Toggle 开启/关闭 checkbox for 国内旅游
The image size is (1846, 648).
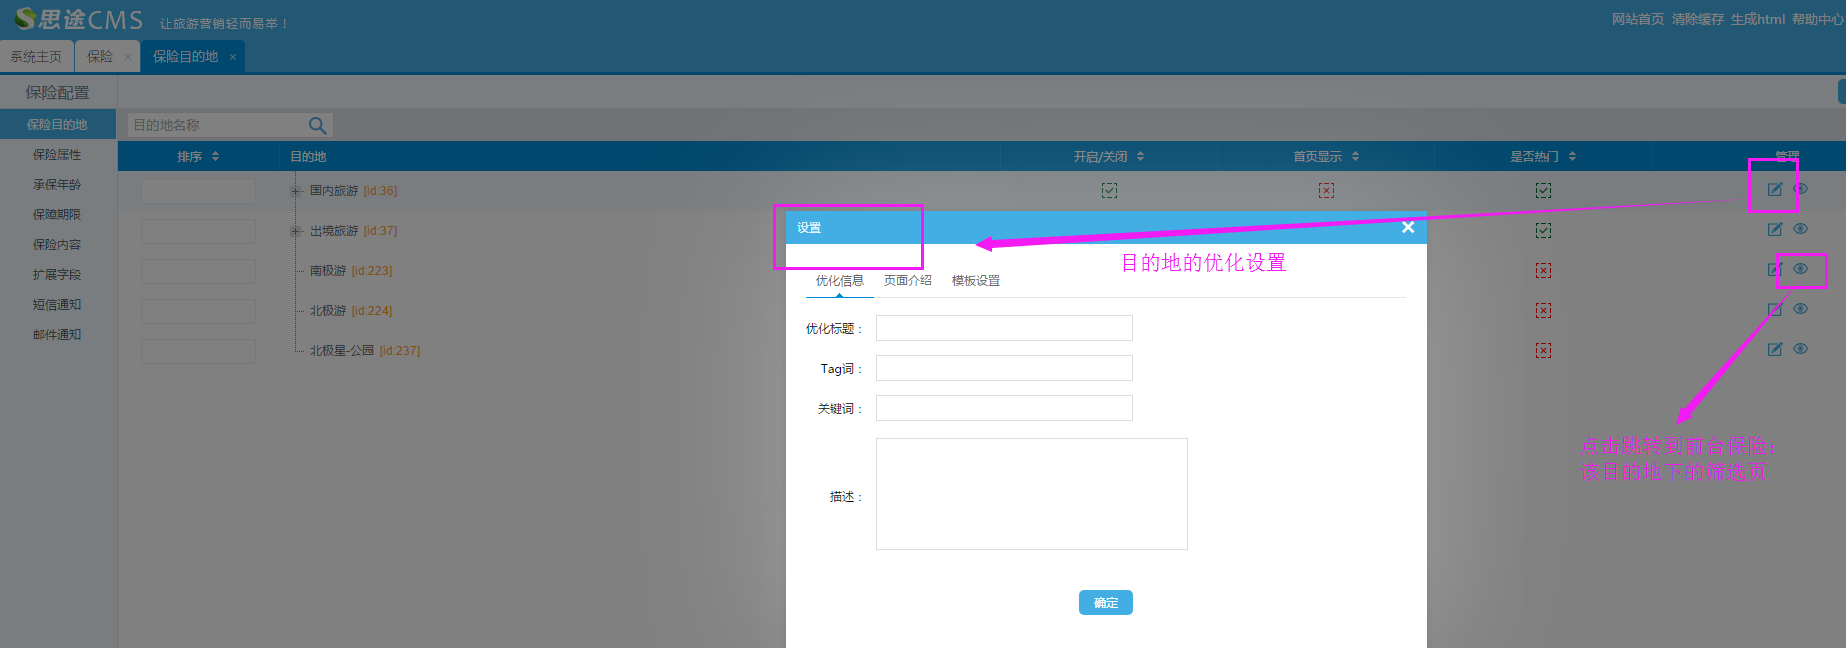click(1109, 190)
